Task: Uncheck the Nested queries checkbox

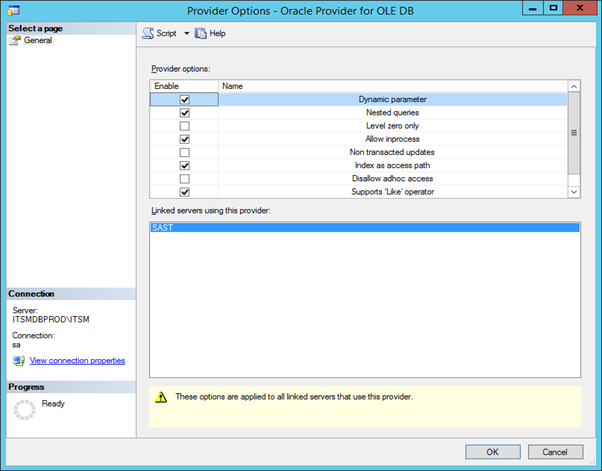Action: (x=185, y=113)
